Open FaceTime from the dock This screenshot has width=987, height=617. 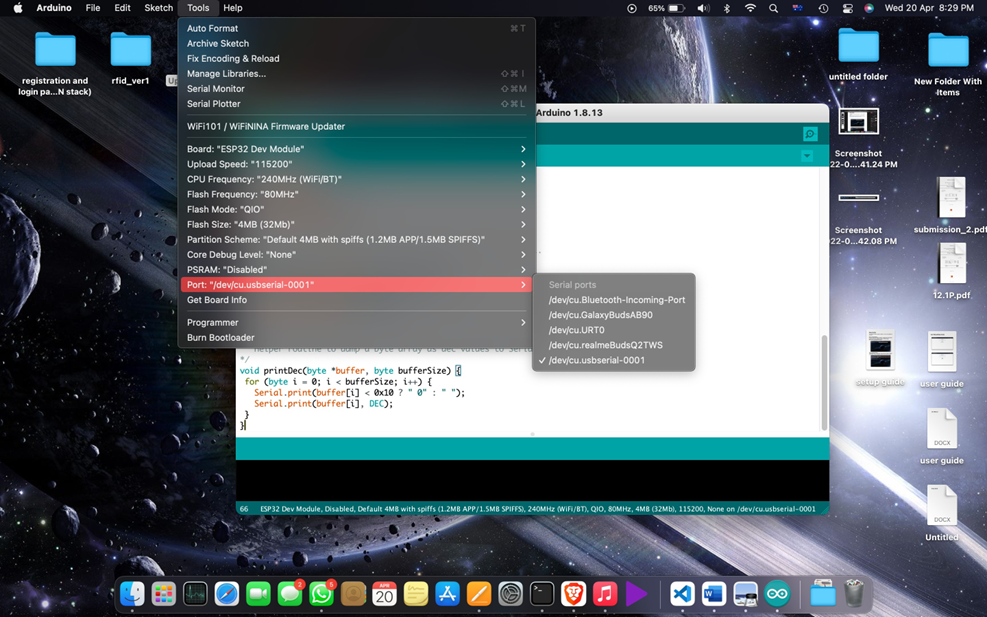[258, 594]
